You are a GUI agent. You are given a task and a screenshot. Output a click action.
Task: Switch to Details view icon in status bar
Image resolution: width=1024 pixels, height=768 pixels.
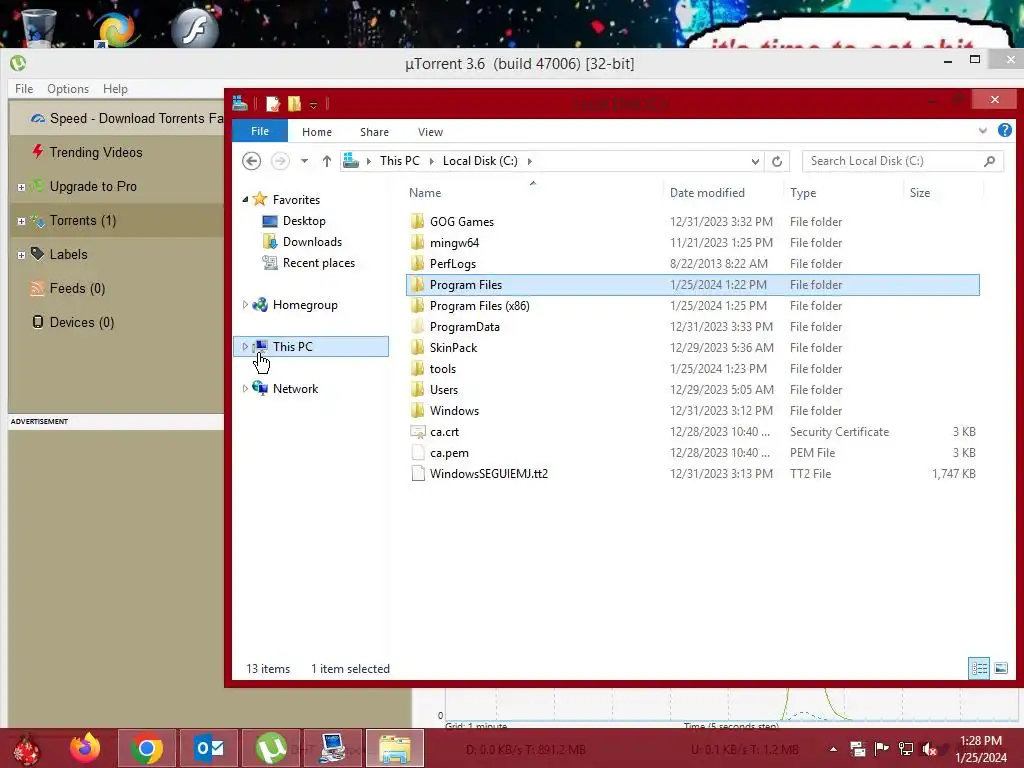tap(979, 668)
